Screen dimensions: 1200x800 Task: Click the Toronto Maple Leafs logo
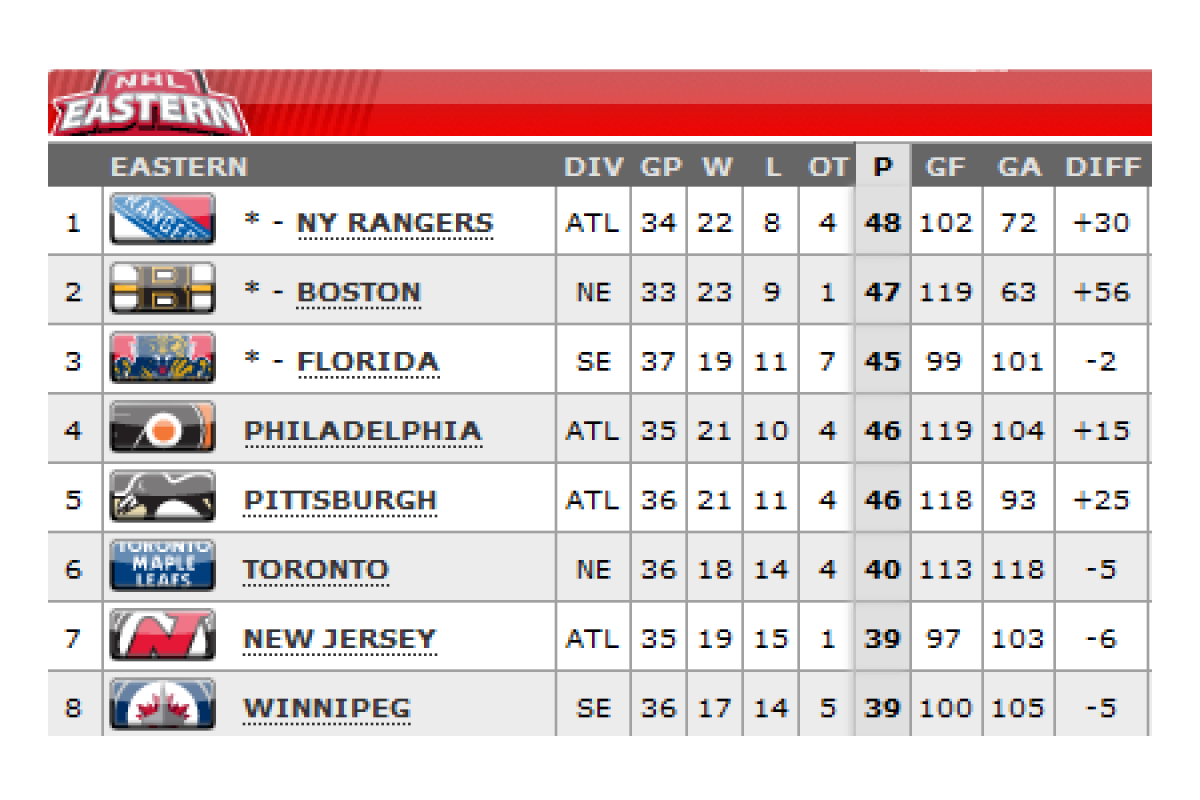162,567
